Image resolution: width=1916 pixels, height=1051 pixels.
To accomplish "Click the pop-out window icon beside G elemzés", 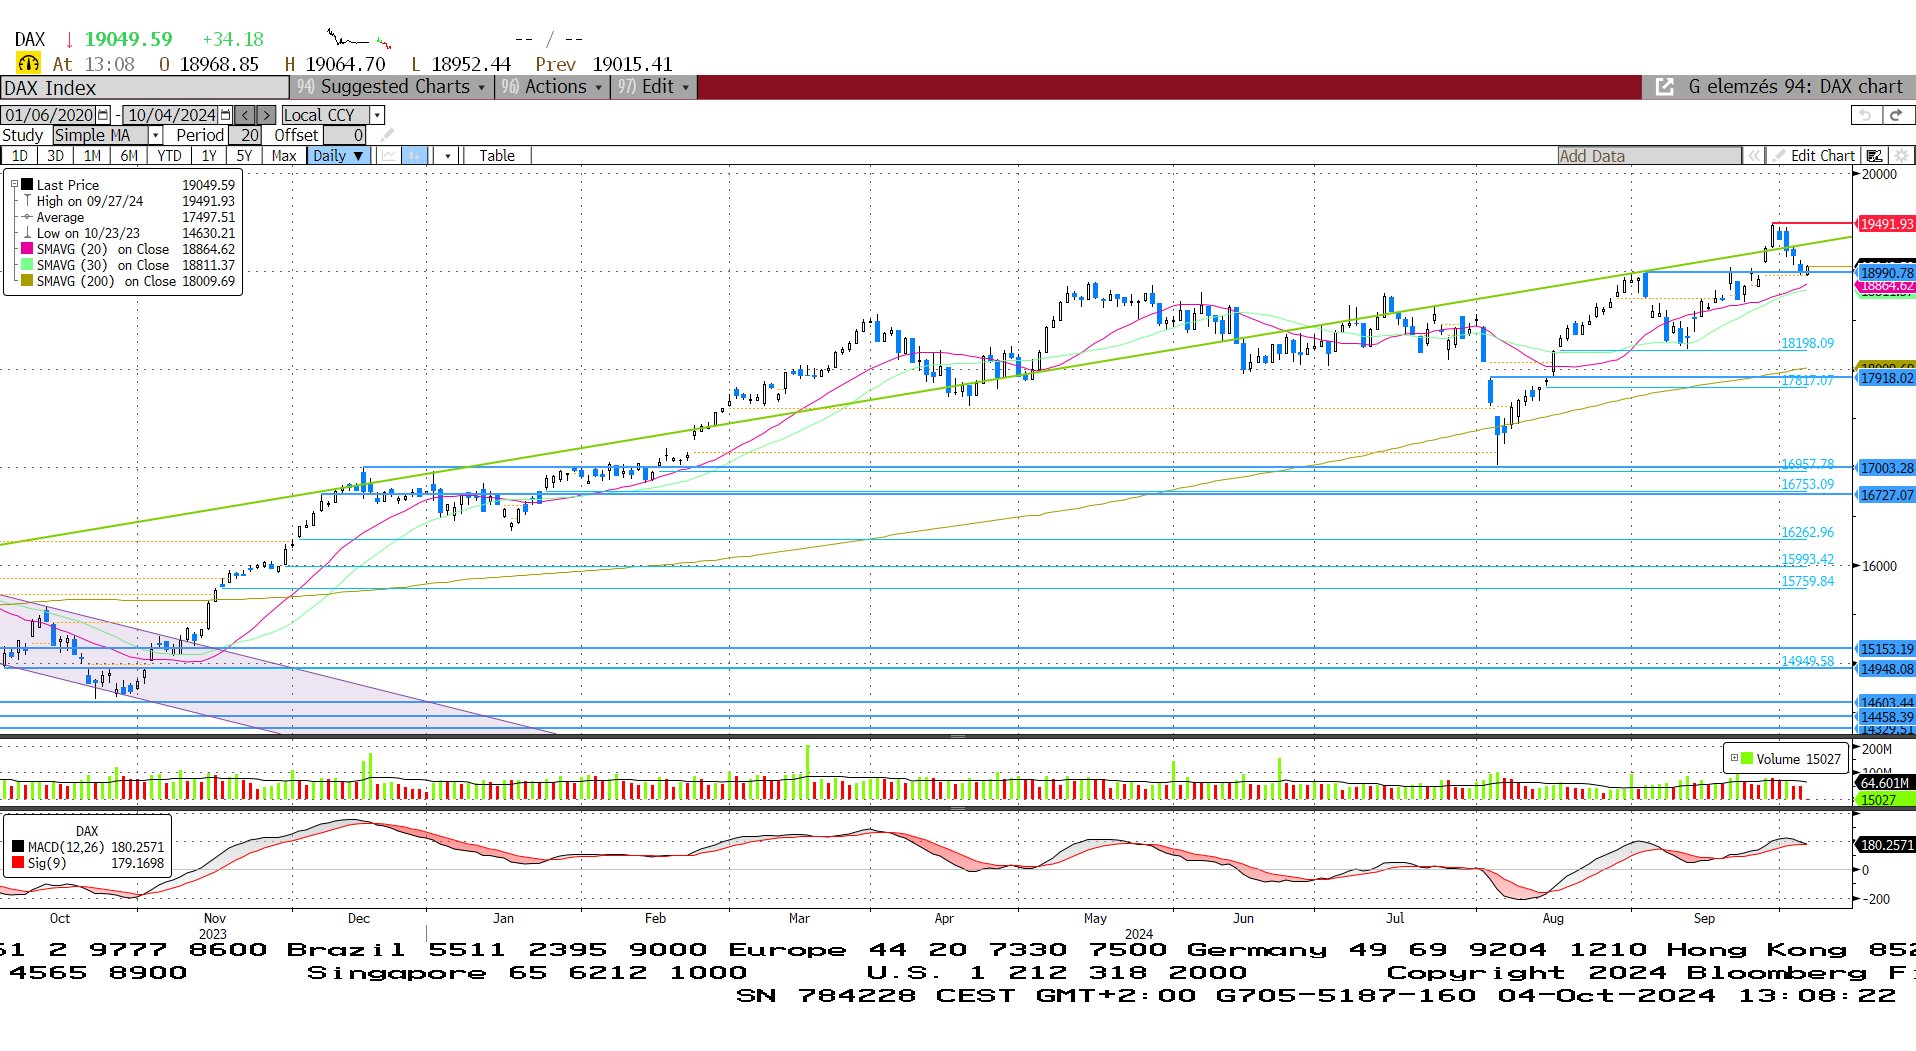I will (x=1664, y=87).
